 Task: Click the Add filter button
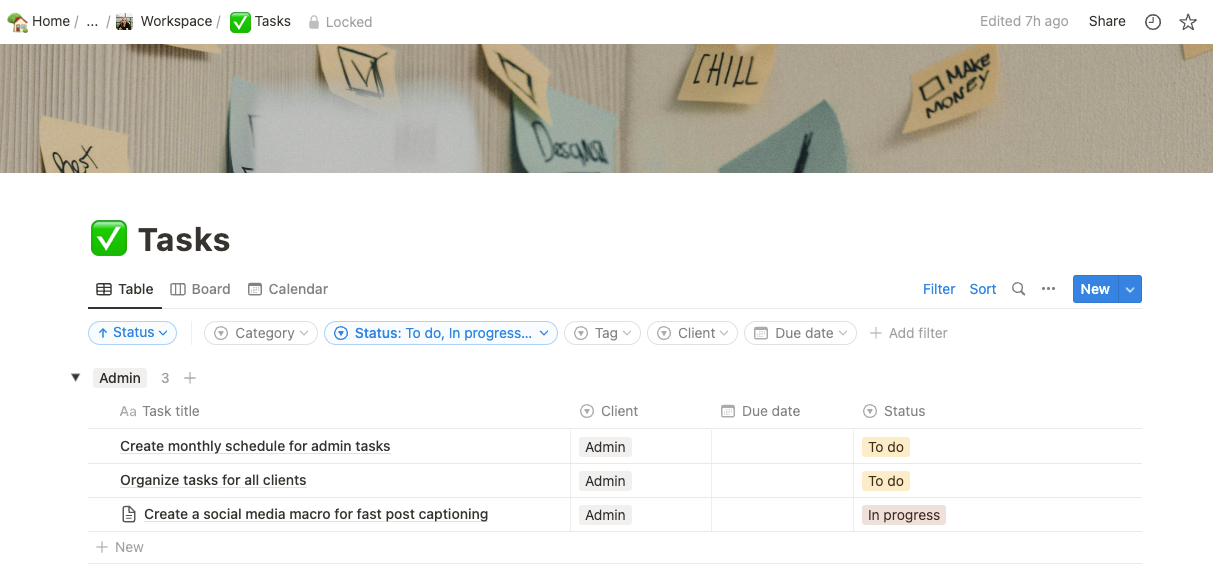(908, 333)
